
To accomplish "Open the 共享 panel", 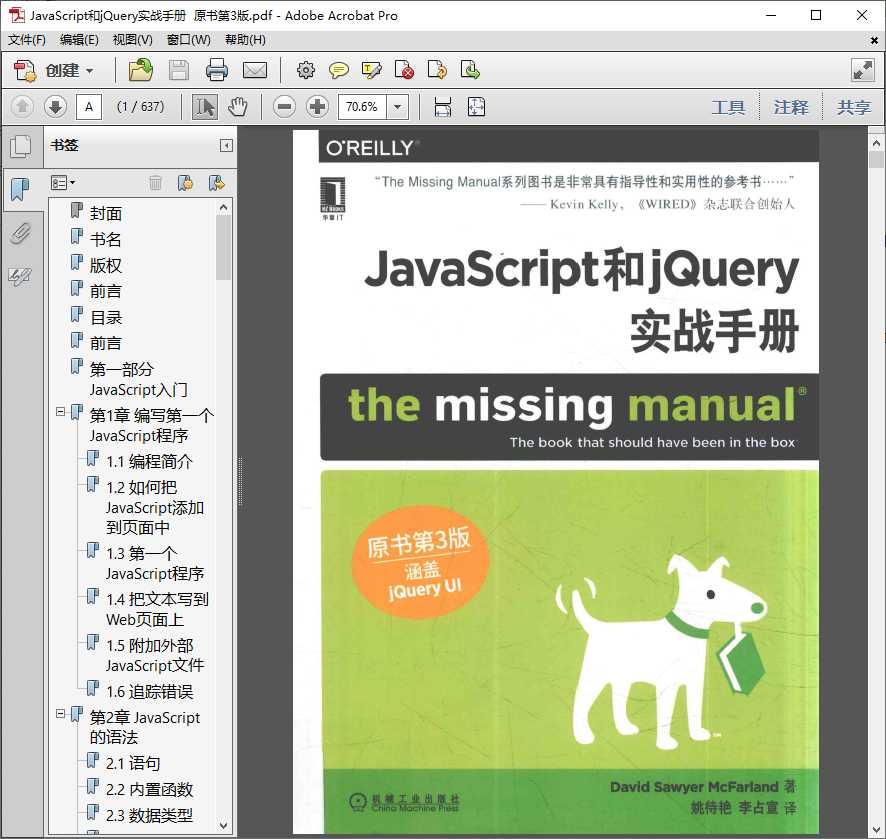I will coord(853,107).
